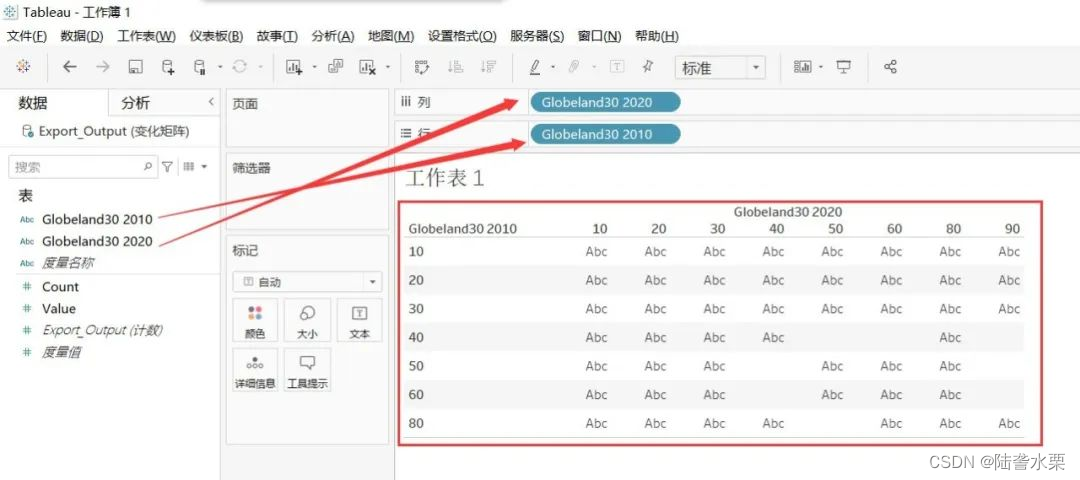Screen dimensions: 1080x480
Task: Open the 数据(D) menu
Action: pyautogui.click(x=82, y=36)
